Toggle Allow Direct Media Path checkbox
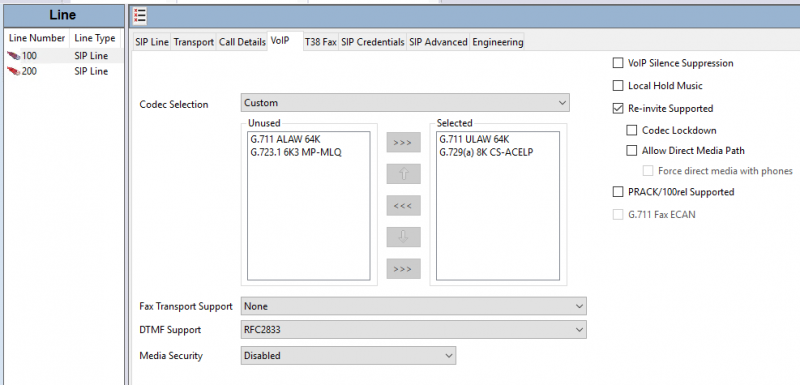Viewport: 800px width, 385px height. pyautogui.click(x=632, y=150)
